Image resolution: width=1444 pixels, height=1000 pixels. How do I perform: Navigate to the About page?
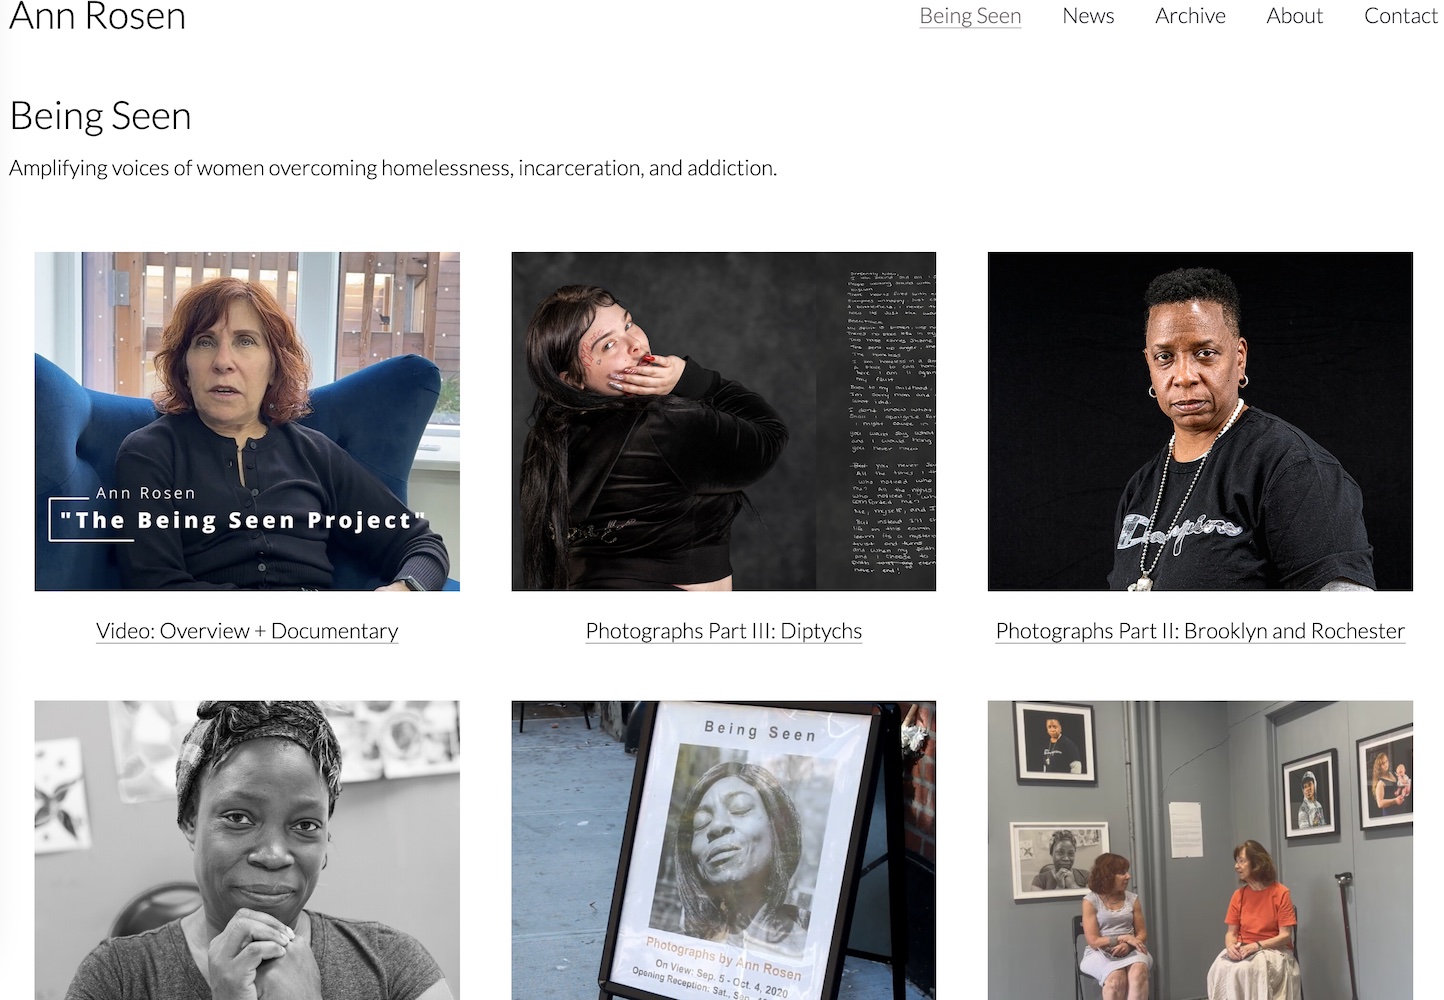point(1293,16)
